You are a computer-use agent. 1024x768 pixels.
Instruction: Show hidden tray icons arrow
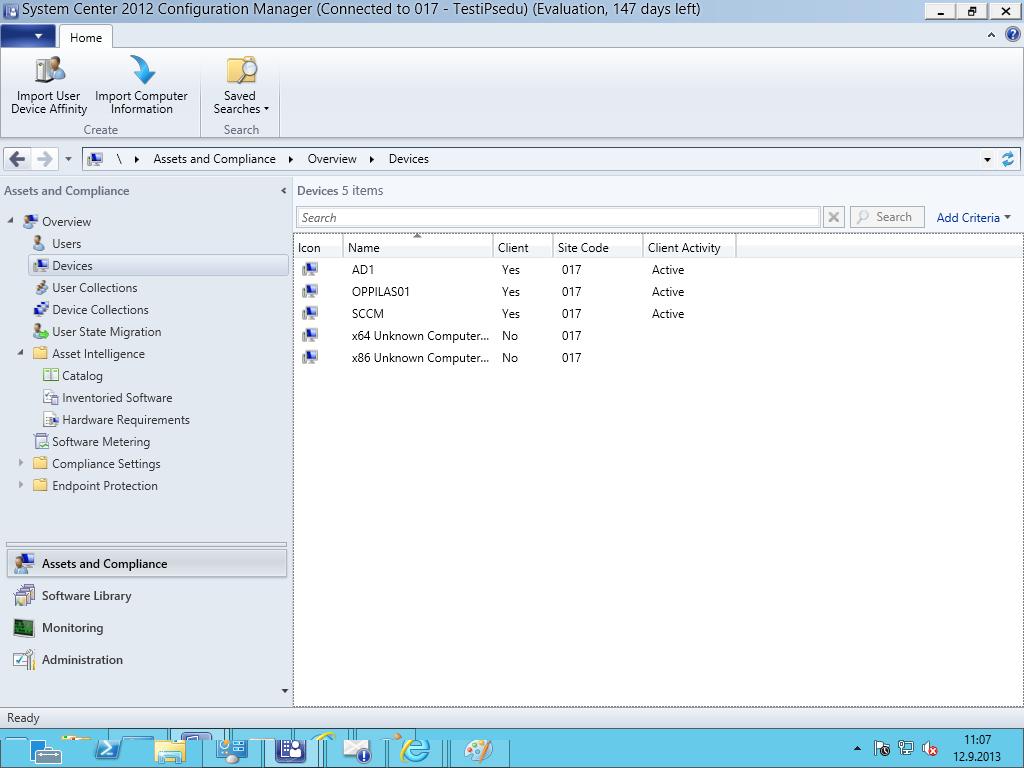click(x=857, y=748)
